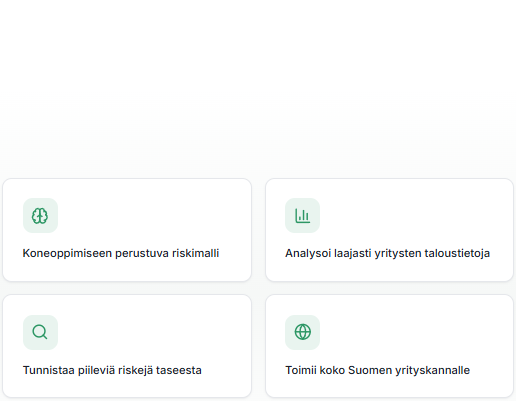Open the Toimii koko Suomen yrityskannalle text
This screenshot has height=401, width=516.
(x=377, y=370)
